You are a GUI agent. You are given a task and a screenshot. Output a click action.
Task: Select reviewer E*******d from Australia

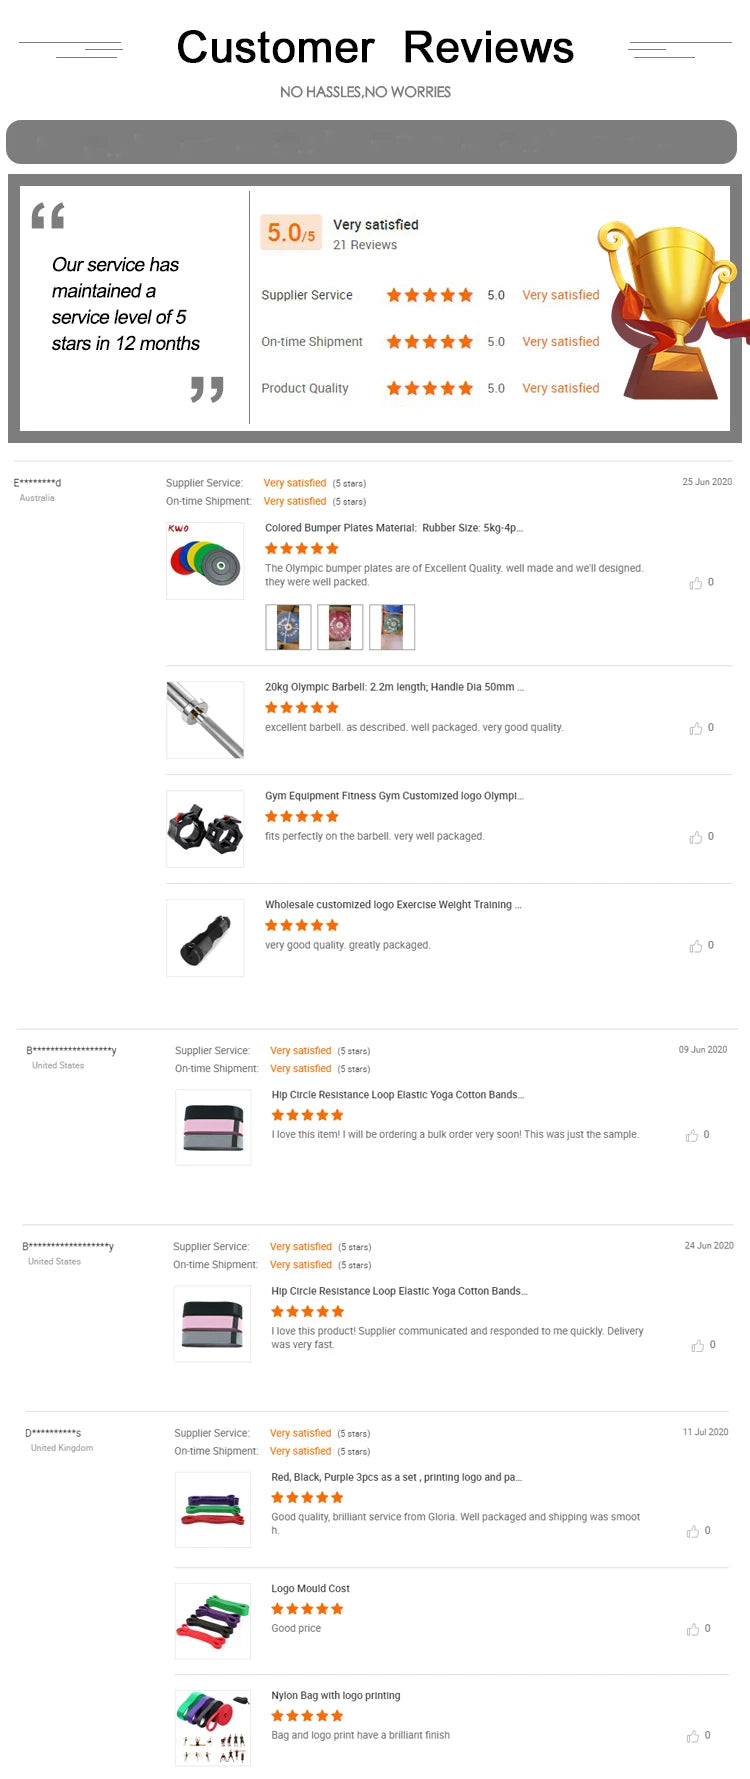point(37,482)
